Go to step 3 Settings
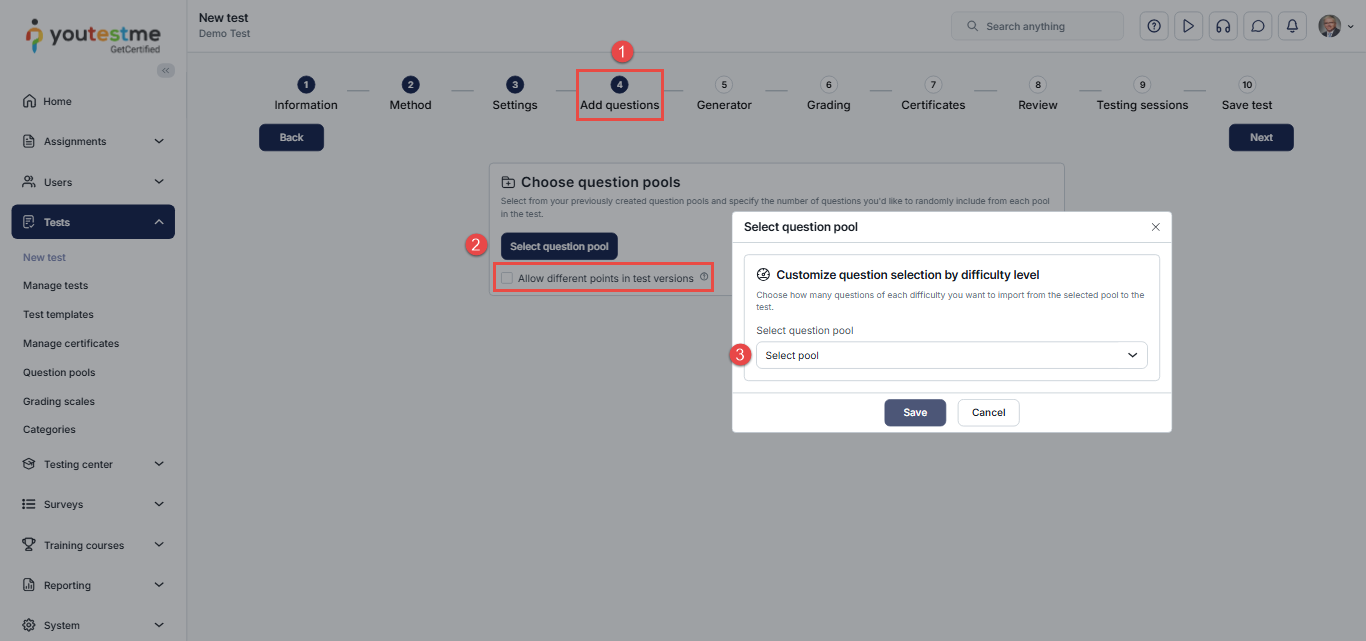The image size is (1366, 641). [515, 94]
